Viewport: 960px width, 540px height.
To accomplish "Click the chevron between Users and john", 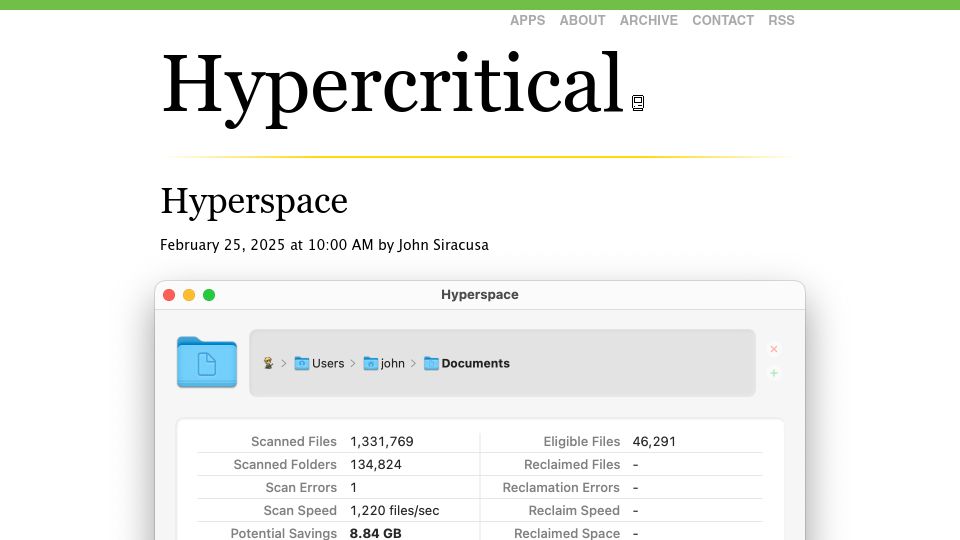I will click(x=353, y=363).
